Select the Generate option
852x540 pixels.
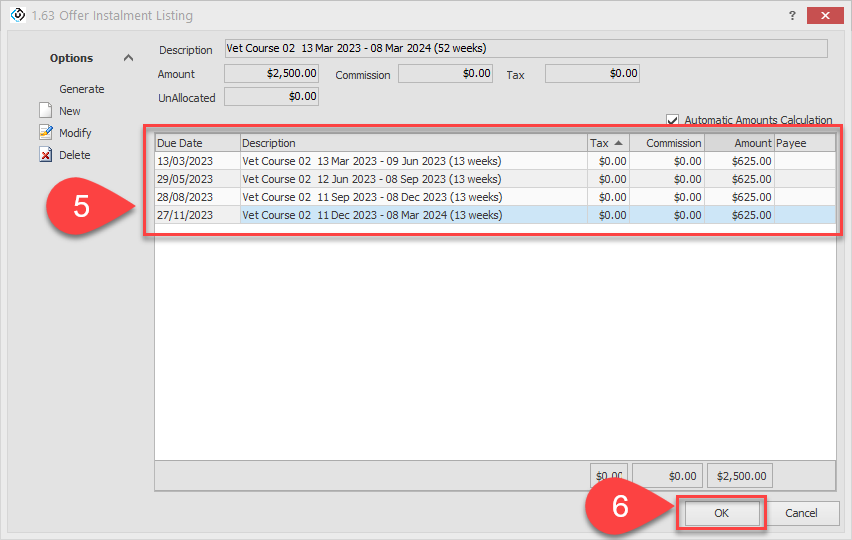click(x=81, y=89)
